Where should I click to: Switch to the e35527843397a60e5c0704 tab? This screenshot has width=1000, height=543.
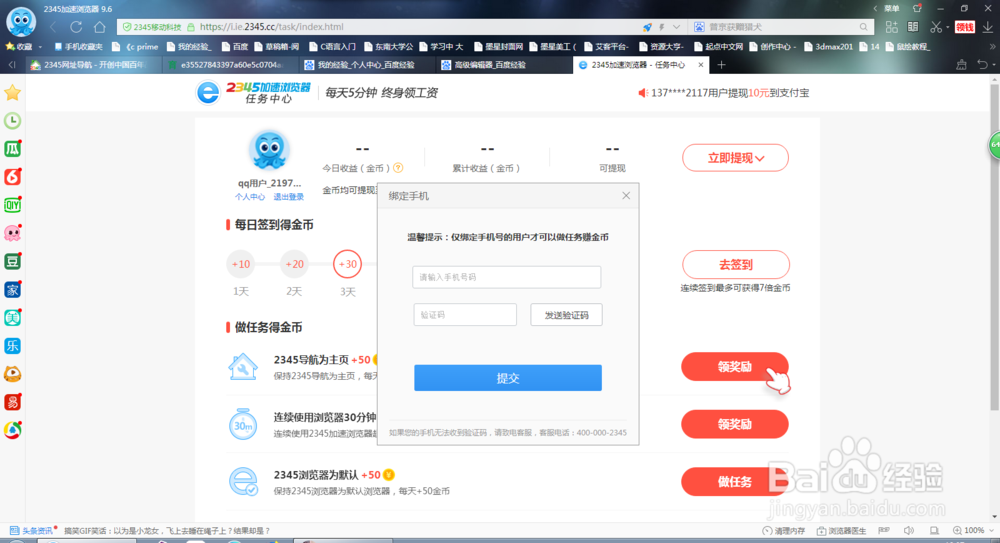pos(230,64)
